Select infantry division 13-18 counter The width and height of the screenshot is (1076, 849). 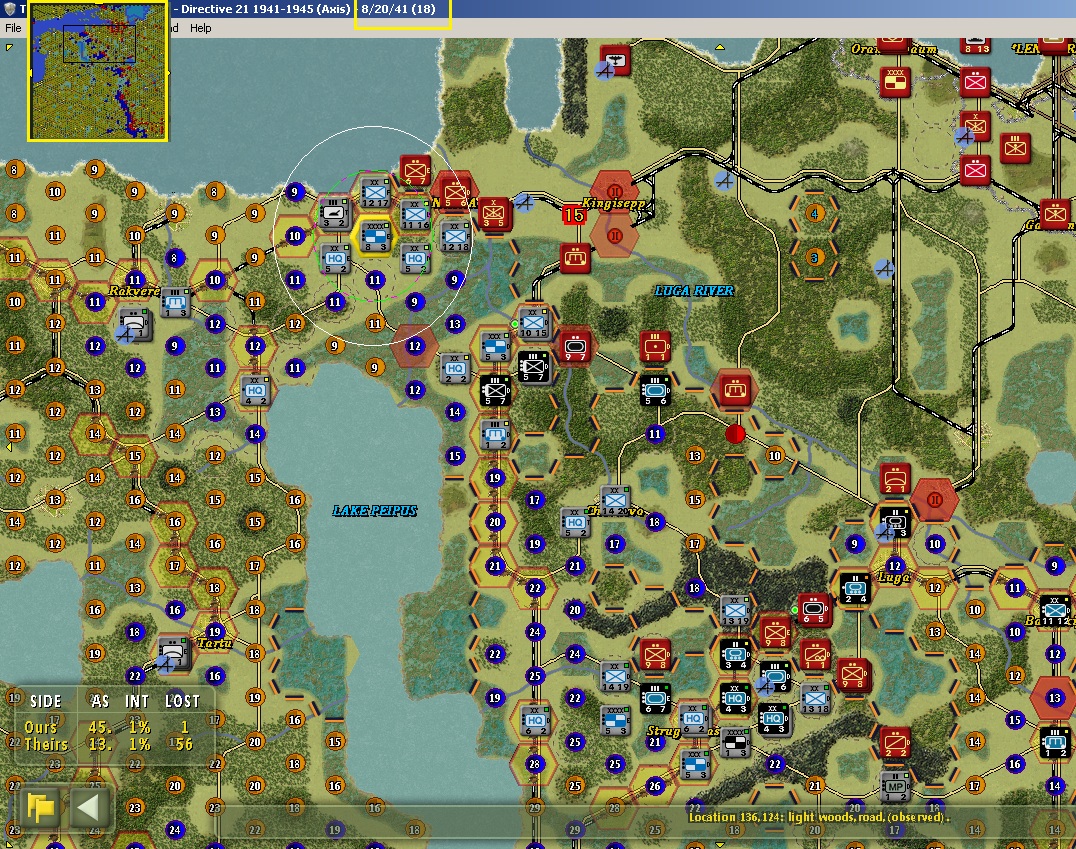(815, 699)
